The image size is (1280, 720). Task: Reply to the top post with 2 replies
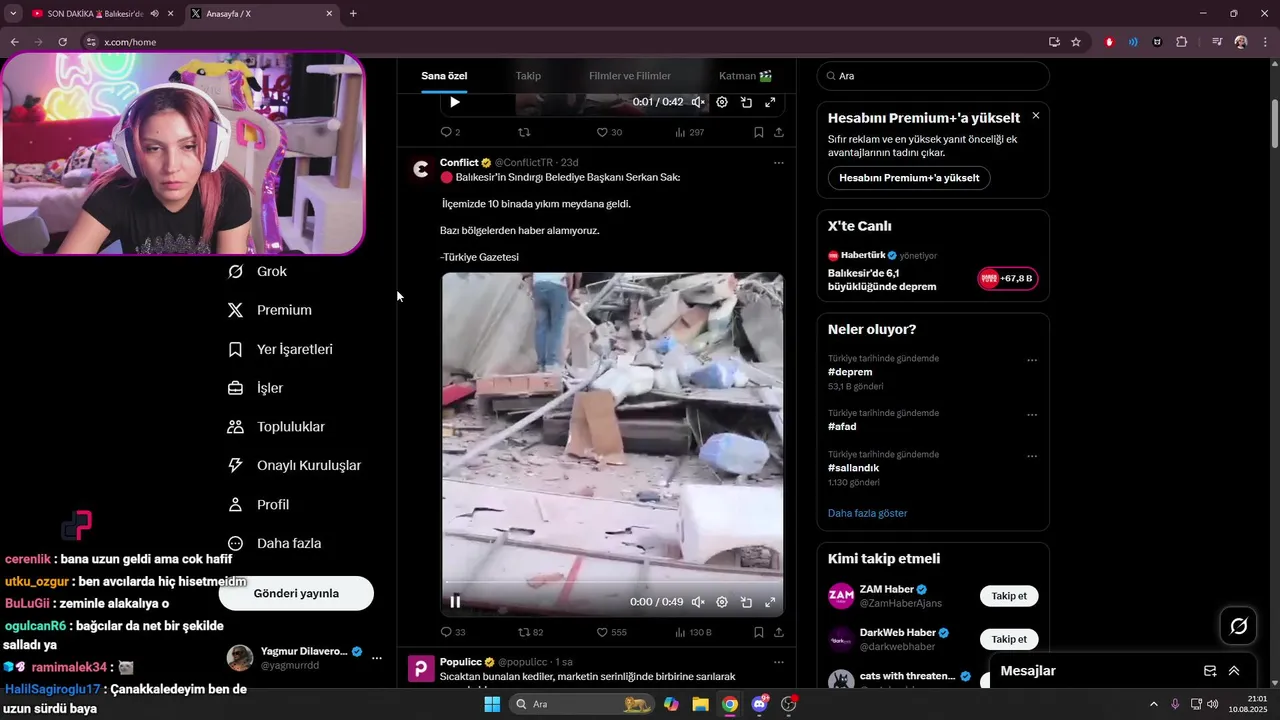450,132
